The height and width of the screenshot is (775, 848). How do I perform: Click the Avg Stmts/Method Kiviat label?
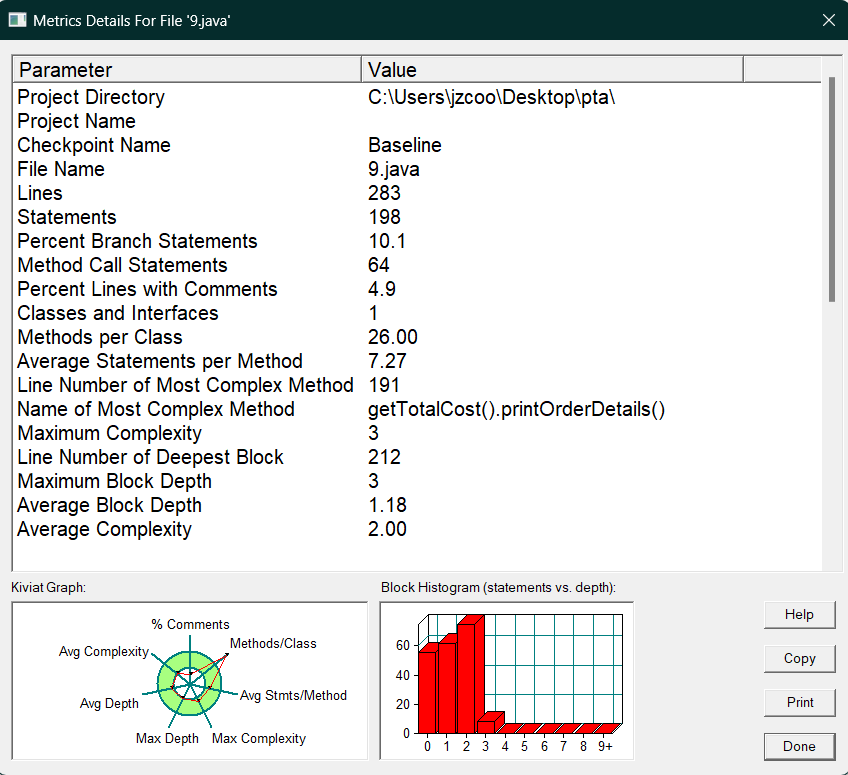(x=293, y=695)
